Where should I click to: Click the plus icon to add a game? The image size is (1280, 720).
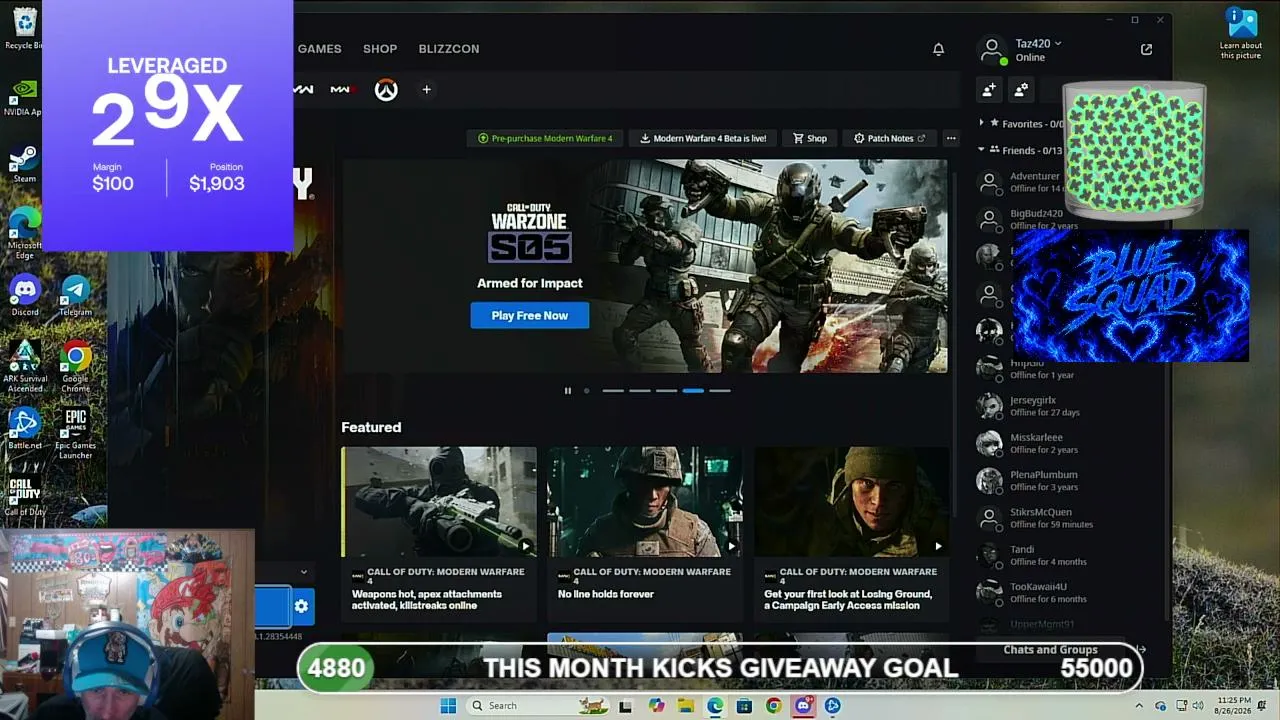pyautogui.click(x=426, y=90)
